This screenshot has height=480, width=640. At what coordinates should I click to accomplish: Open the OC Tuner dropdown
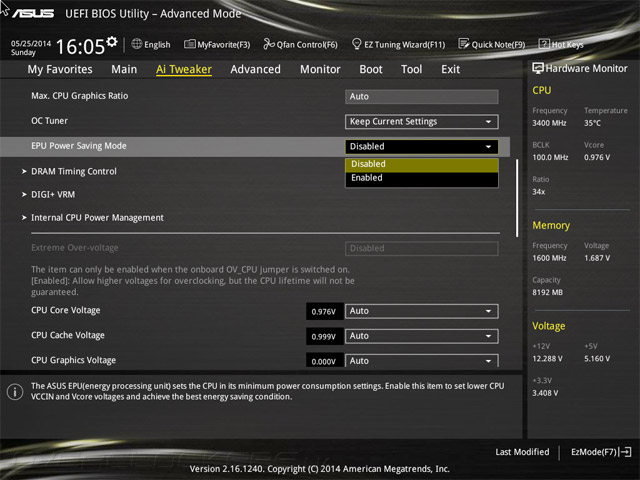tap(422, 122)
